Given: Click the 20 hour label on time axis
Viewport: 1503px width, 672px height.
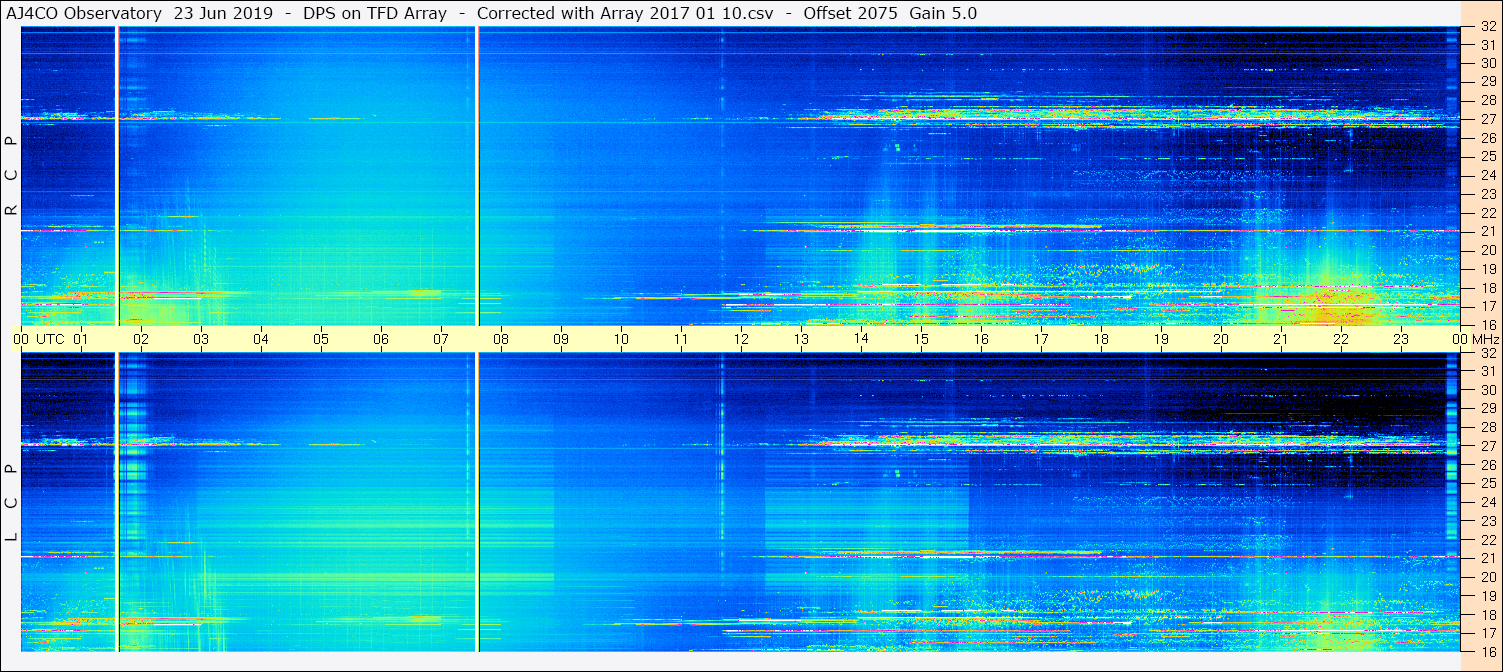Looking at the screenshot, I should pyautogui.click(x=1221, y=339).
